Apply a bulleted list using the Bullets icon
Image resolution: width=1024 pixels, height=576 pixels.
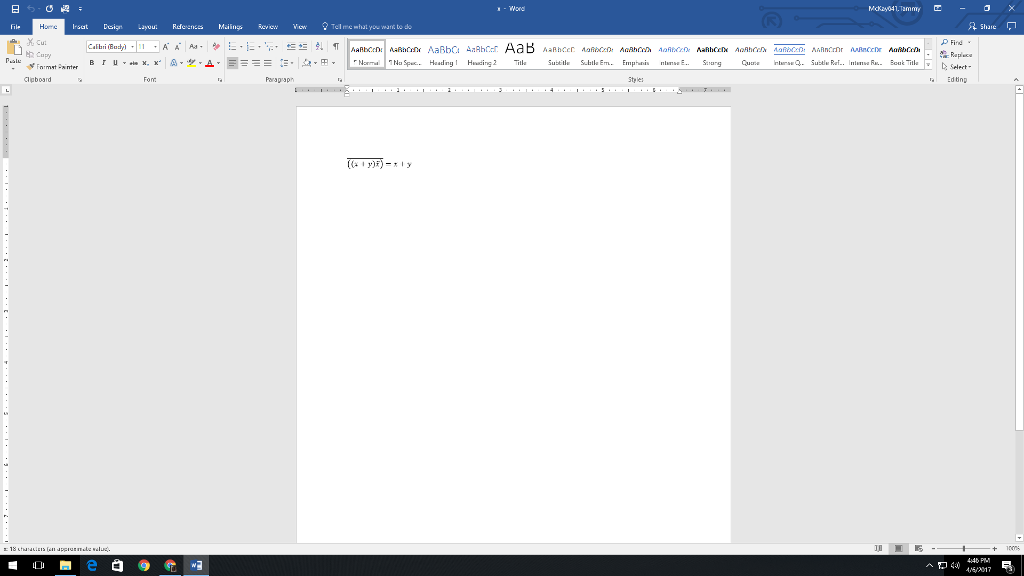pyautogui.click(x=232, y=47)
